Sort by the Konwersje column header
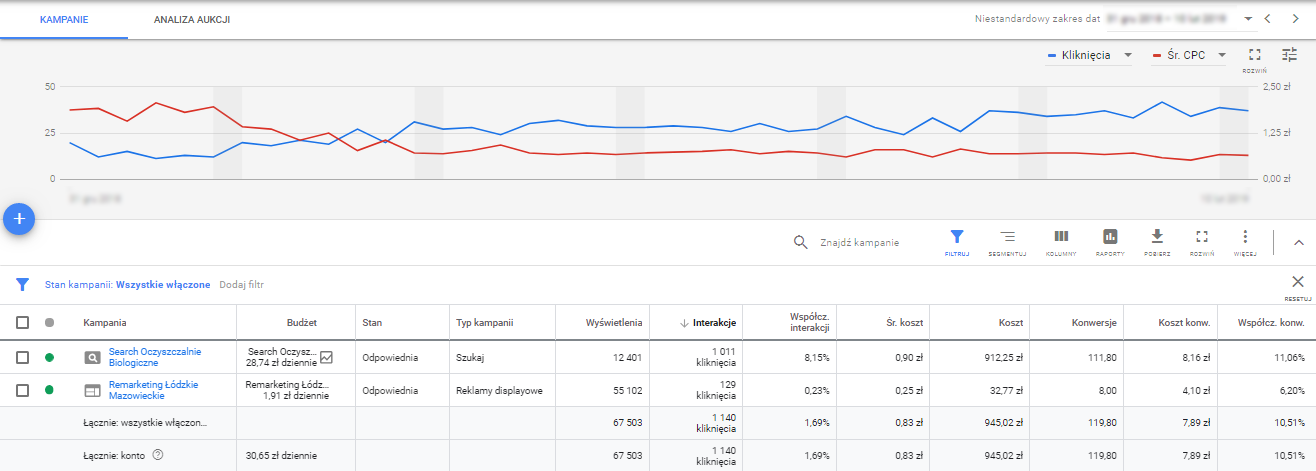This screenshot has height=471, width=1316. [x=1093, y=322]
